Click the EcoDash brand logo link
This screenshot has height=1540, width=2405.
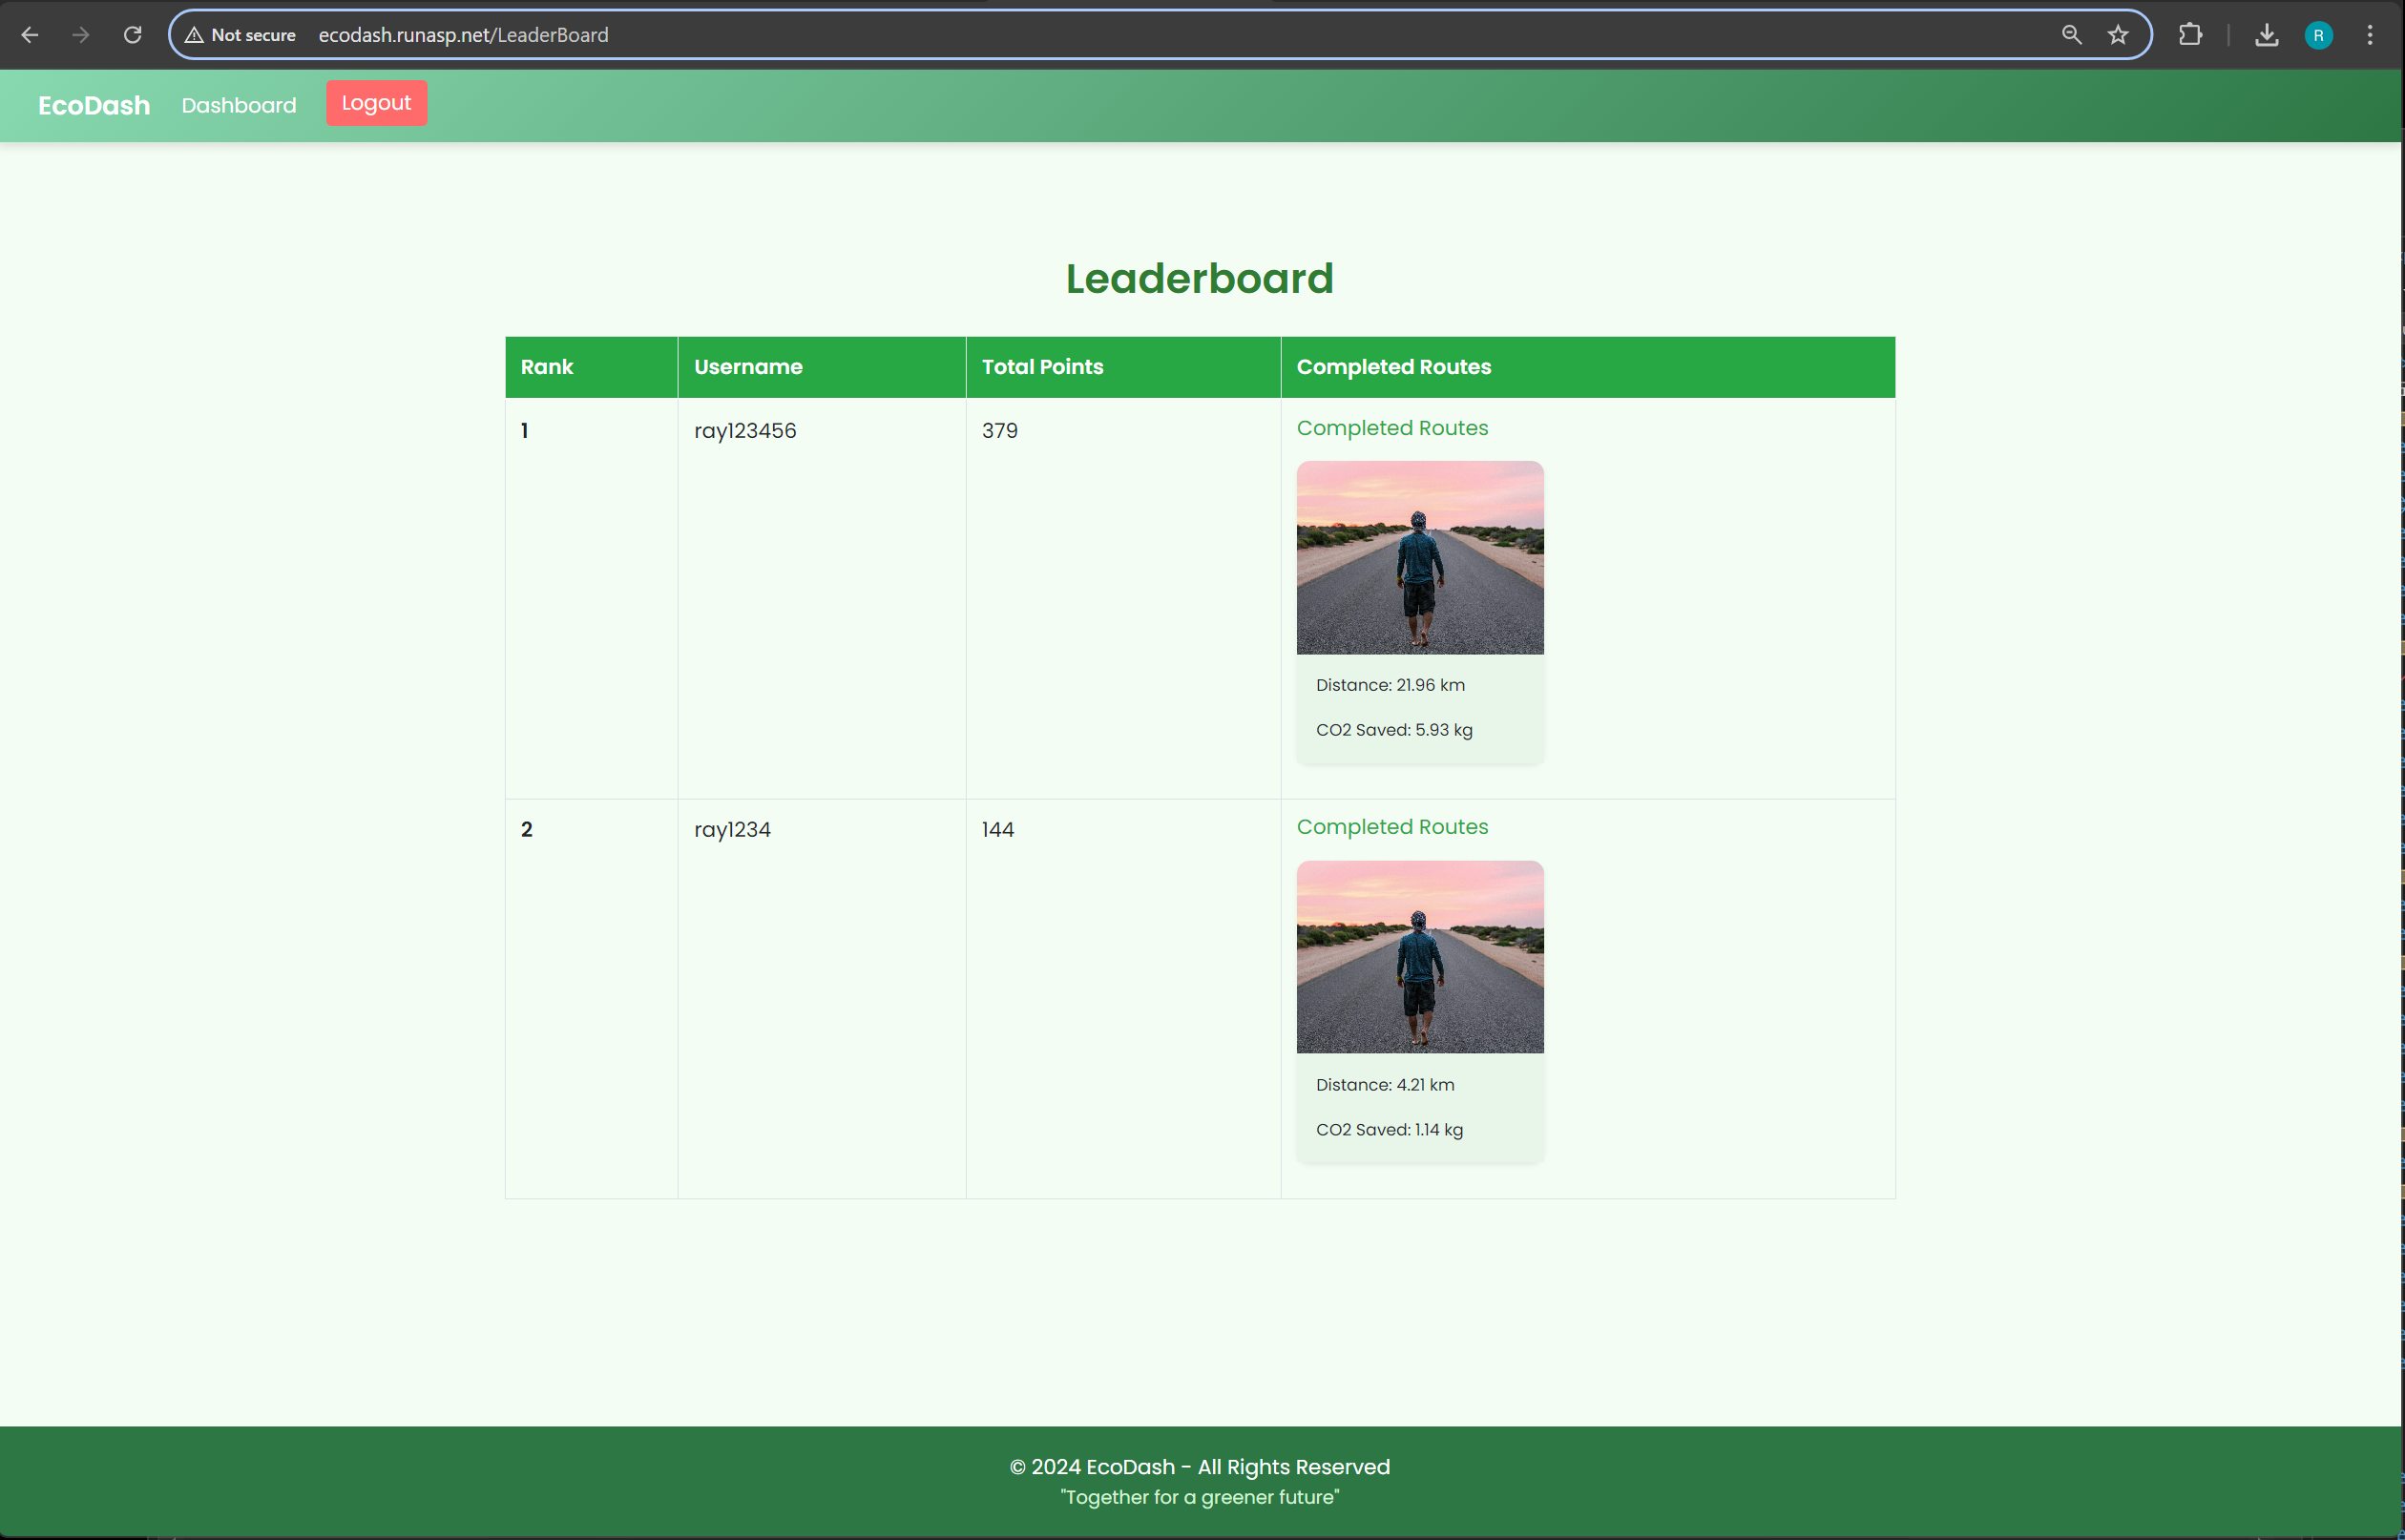94,105
